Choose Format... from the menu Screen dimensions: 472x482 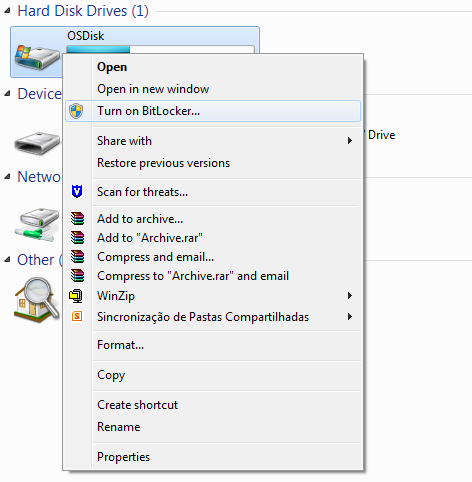213,345
